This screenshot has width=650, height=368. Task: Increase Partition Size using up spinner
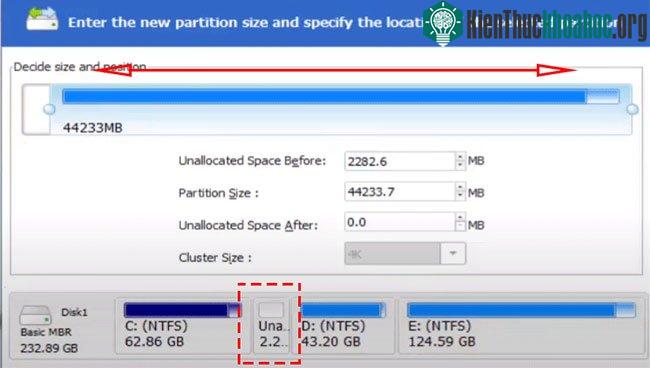[x=460, y=188]
